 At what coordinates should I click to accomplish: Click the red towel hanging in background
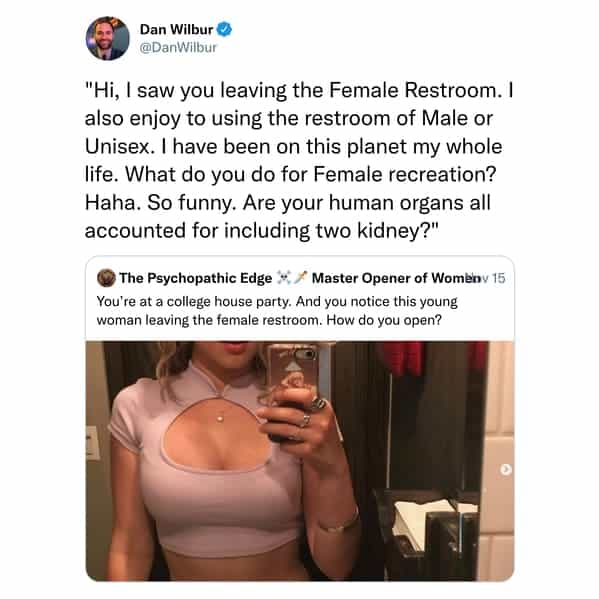(x=401, y=358)
